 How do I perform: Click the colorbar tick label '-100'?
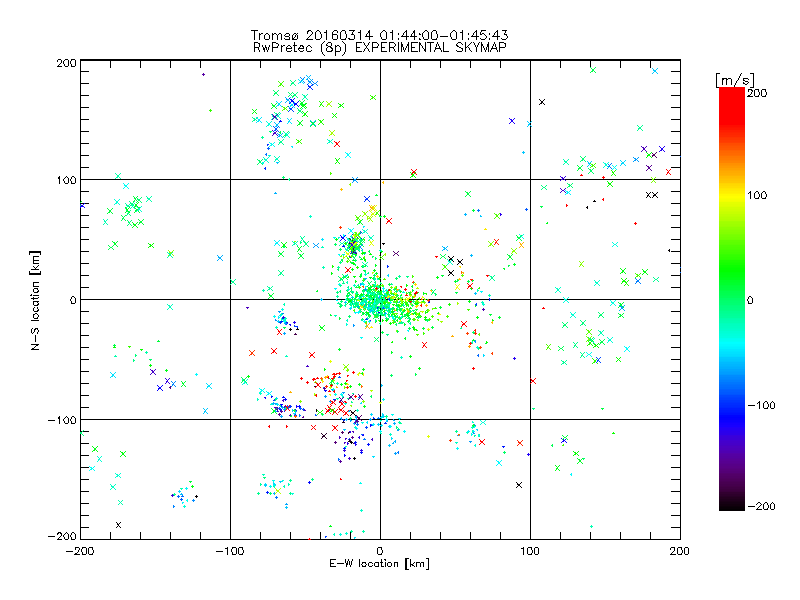[761, 405]
